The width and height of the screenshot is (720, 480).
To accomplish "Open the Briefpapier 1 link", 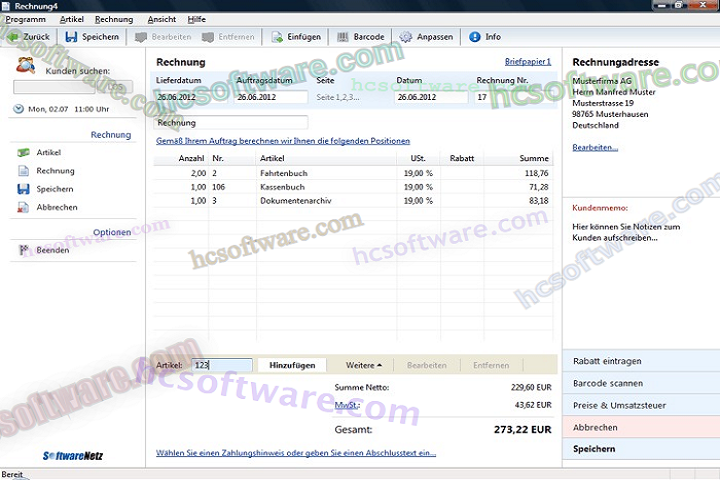I will point(528,62).
